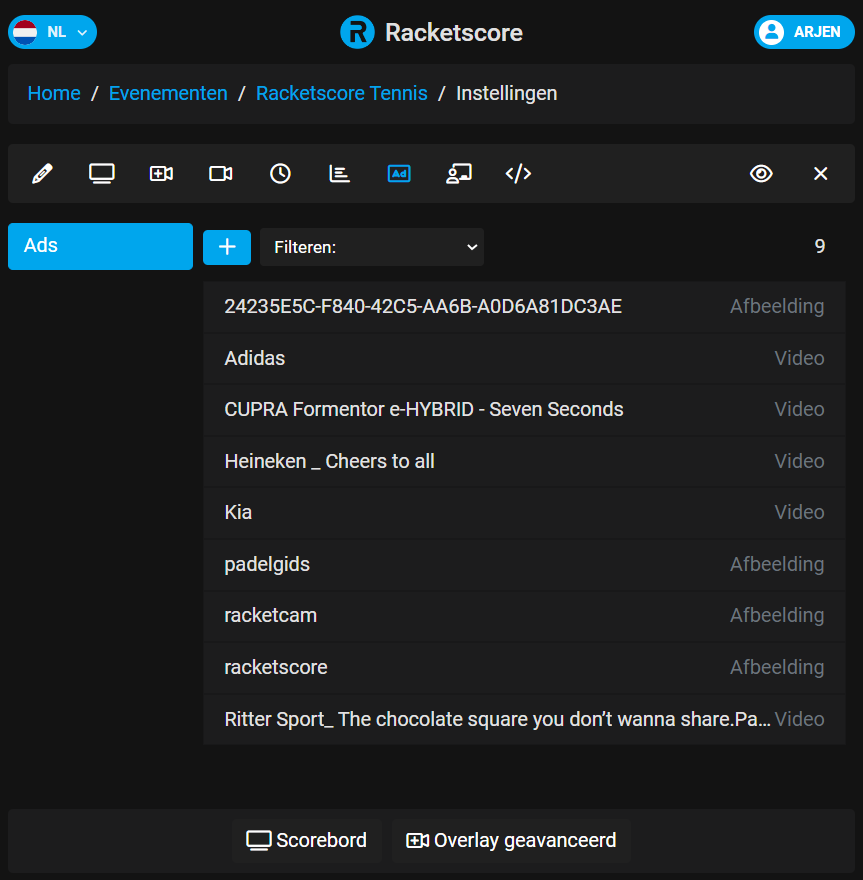863x880 pixels.
Task: Open the Kia video ad
Action: (x=524, y=512)
